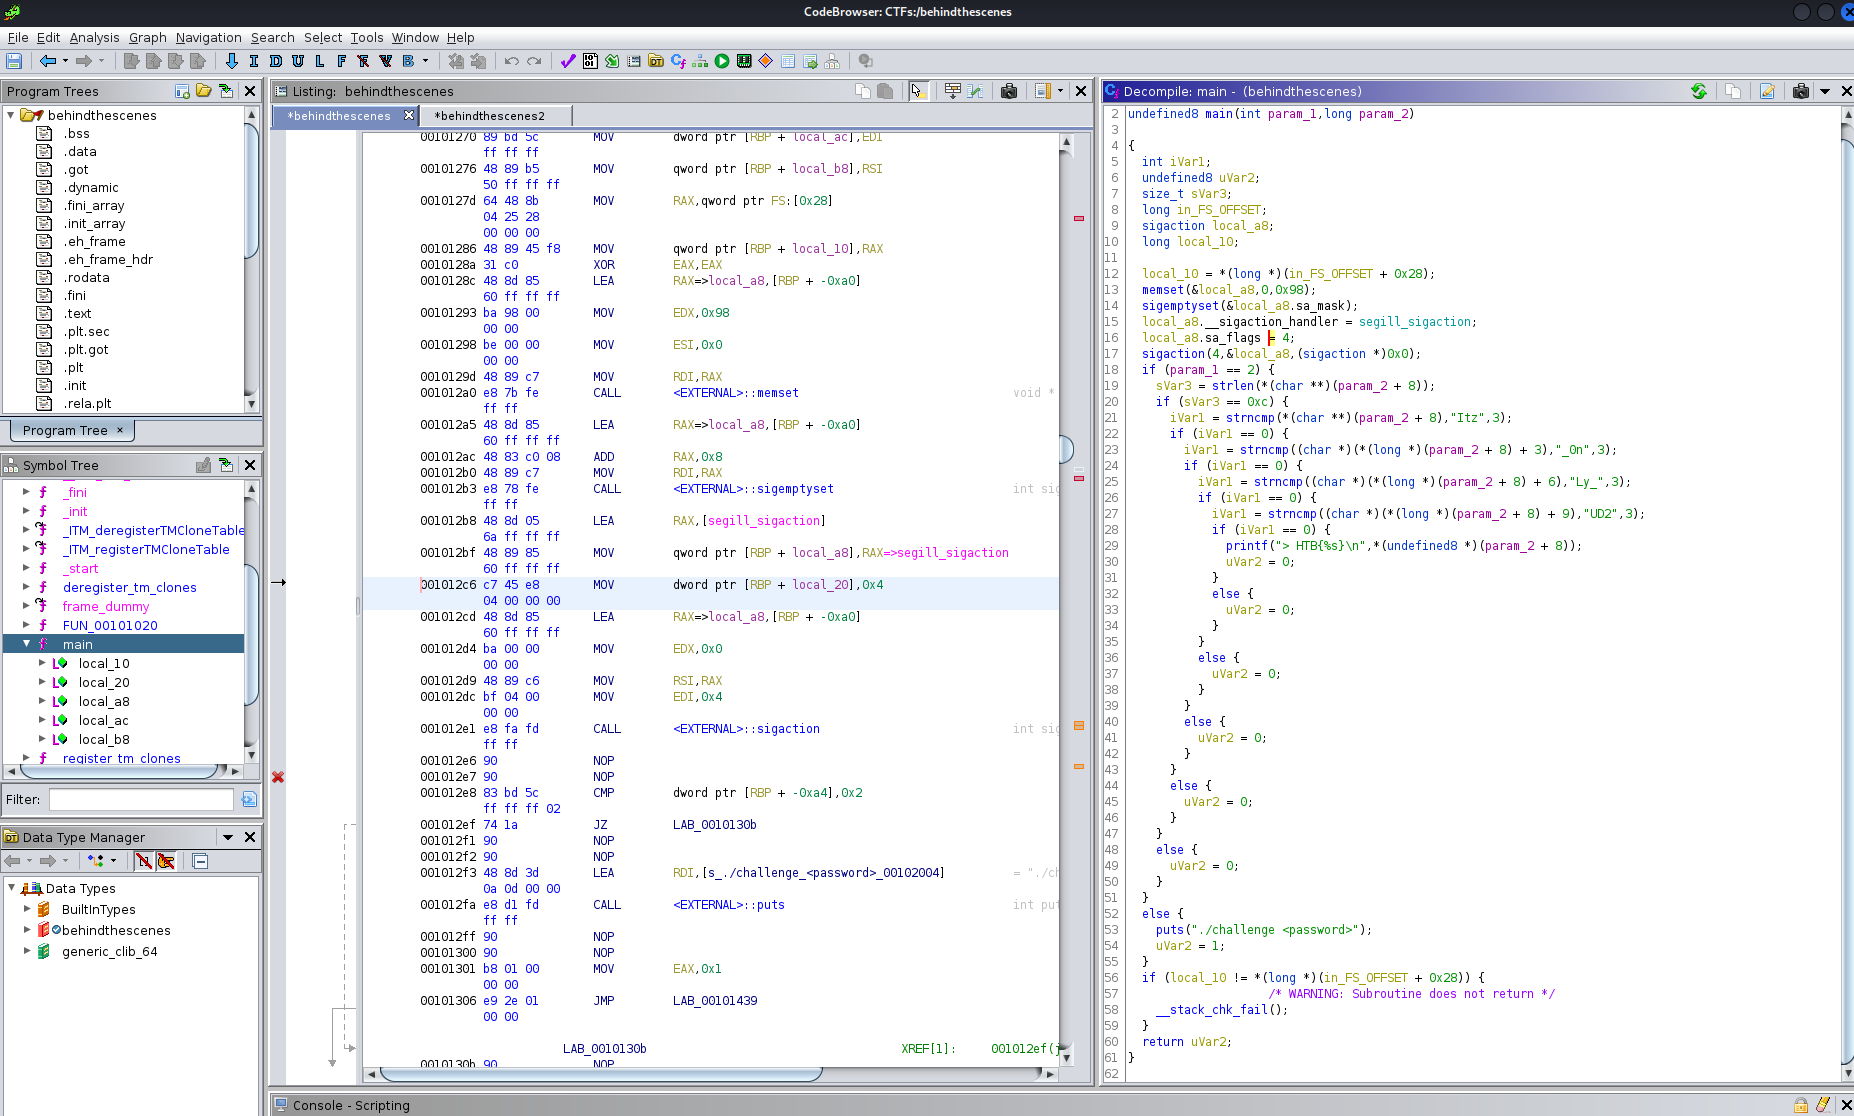This screenshot has width=1854, height=1116.
Task: Click the Decompile panel edit-signature pencil icon
Action: (x=1767, y=91)
